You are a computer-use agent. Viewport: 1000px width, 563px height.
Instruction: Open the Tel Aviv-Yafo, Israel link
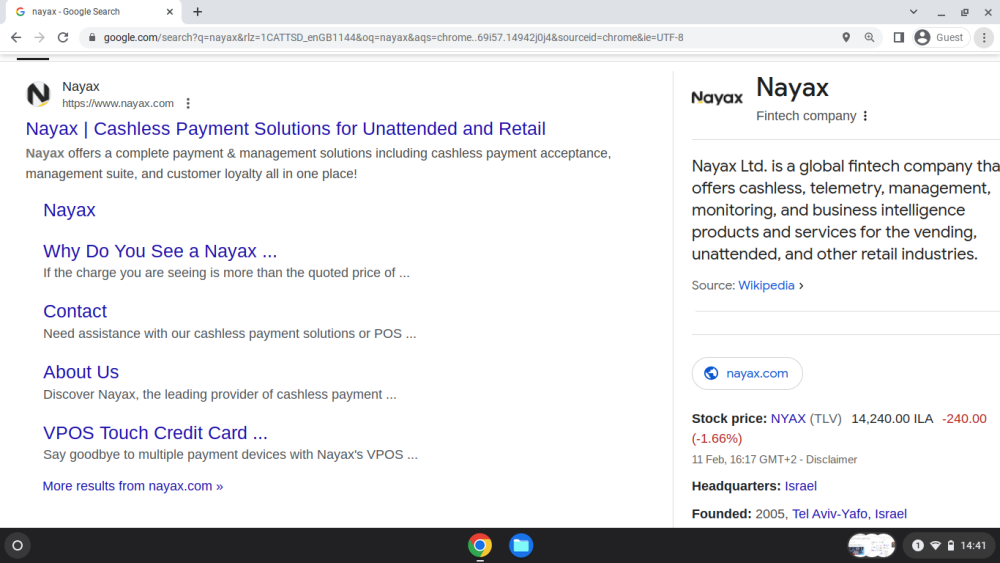coord(849,514)
